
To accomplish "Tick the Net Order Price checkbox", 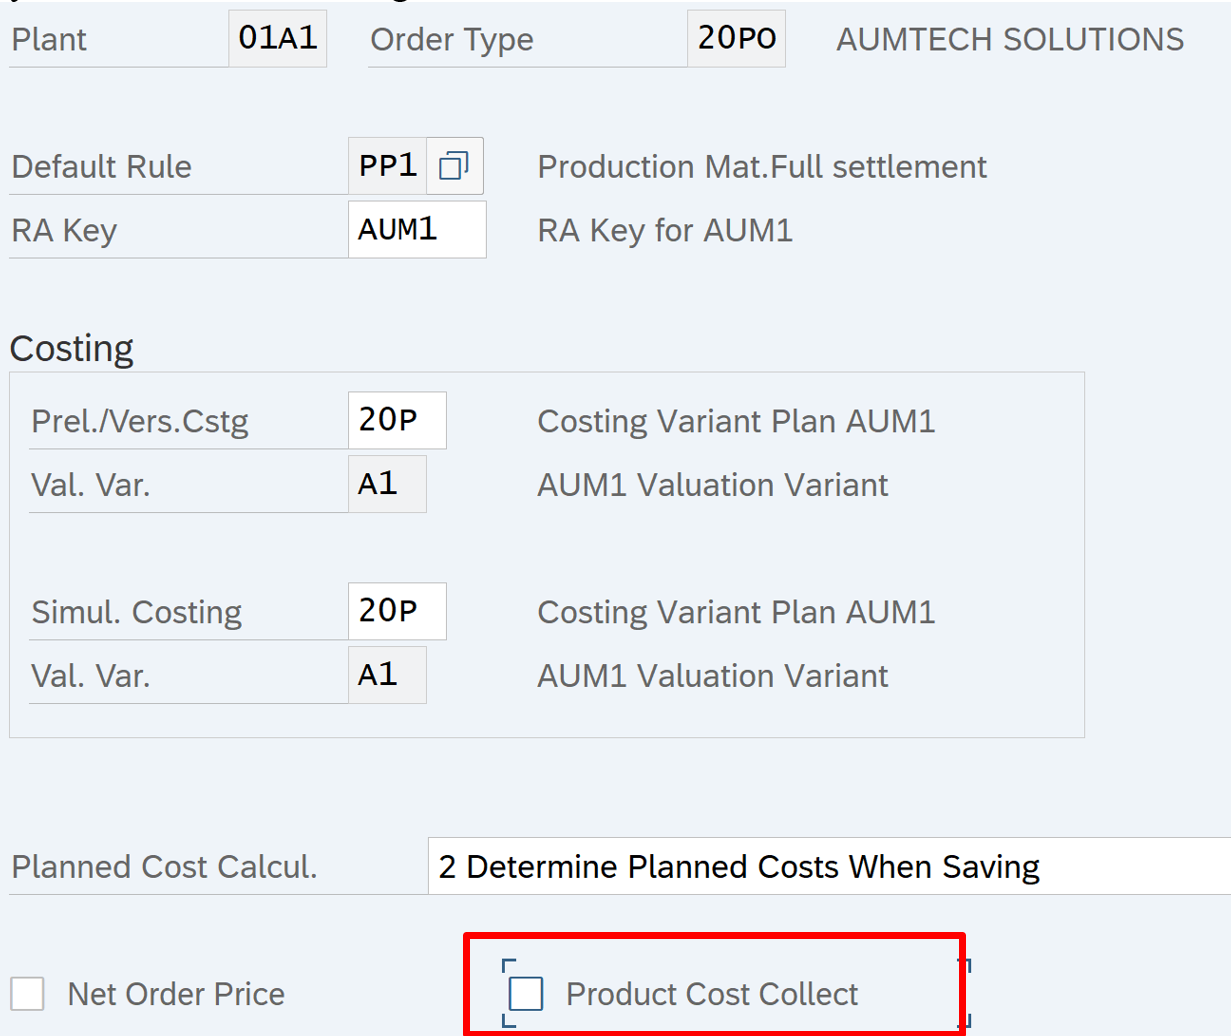I will 27,994.
